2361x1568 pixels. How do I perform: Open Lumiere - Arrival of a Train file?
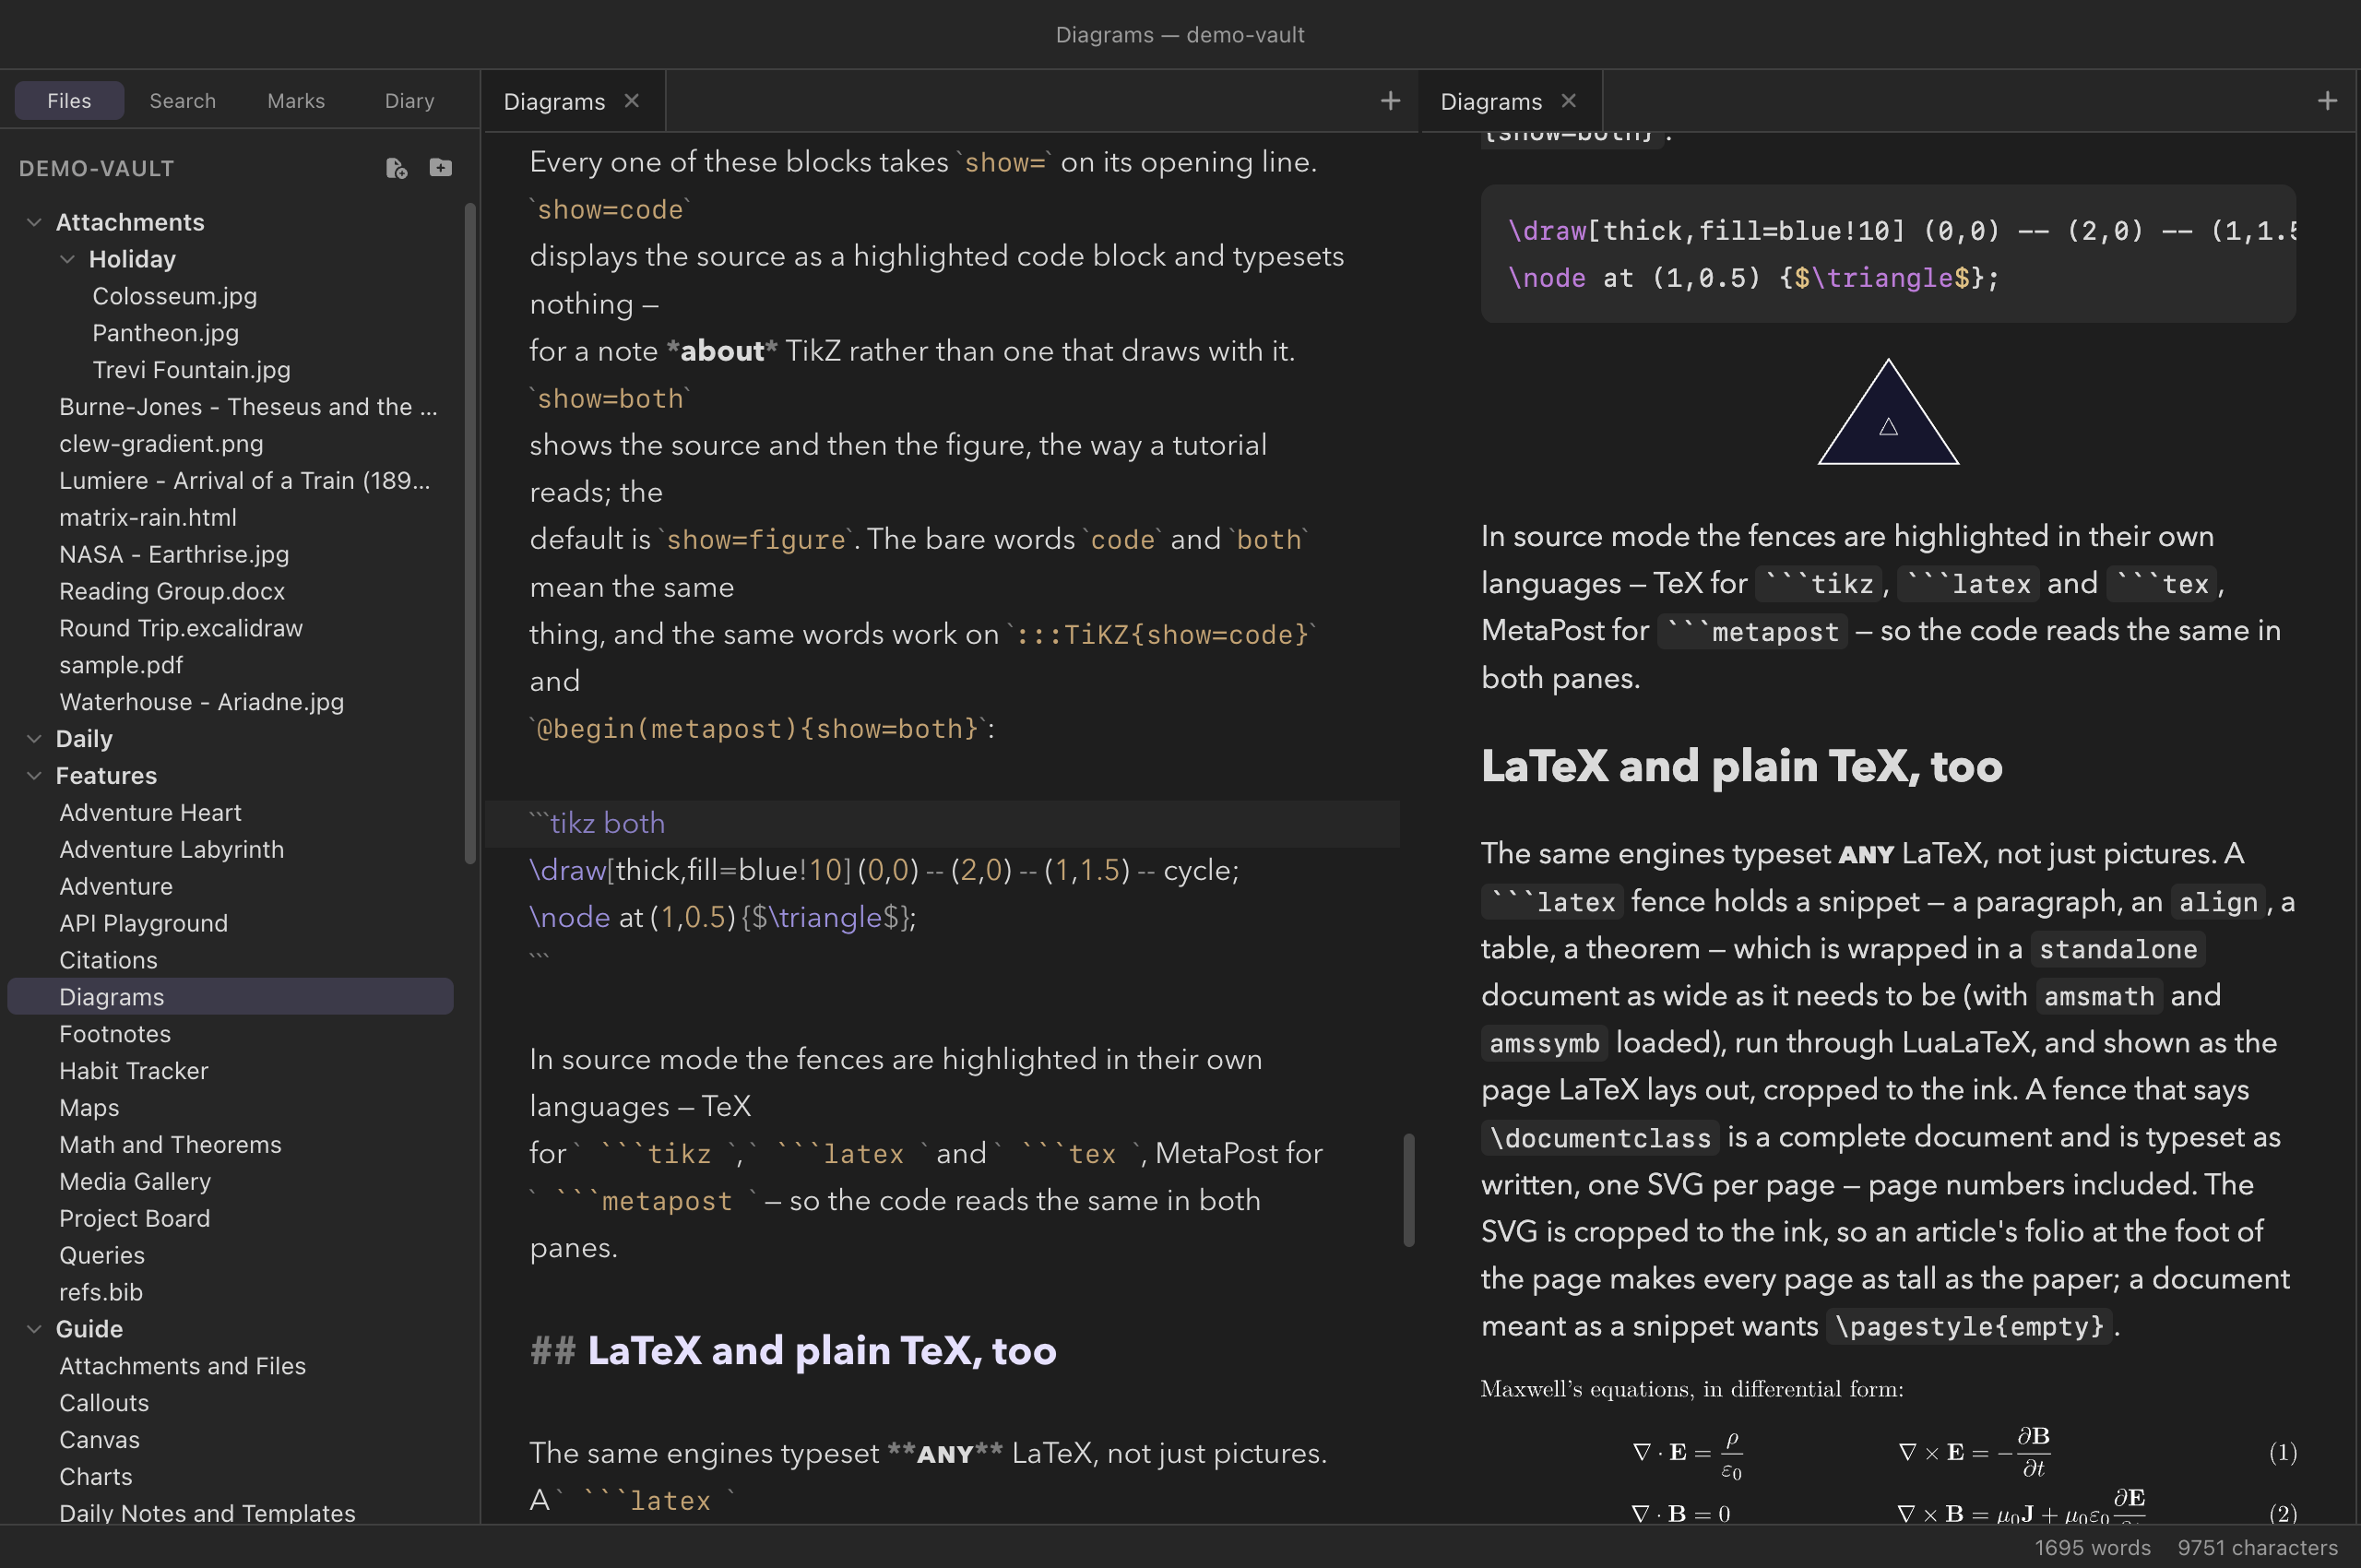click(245, 481)
